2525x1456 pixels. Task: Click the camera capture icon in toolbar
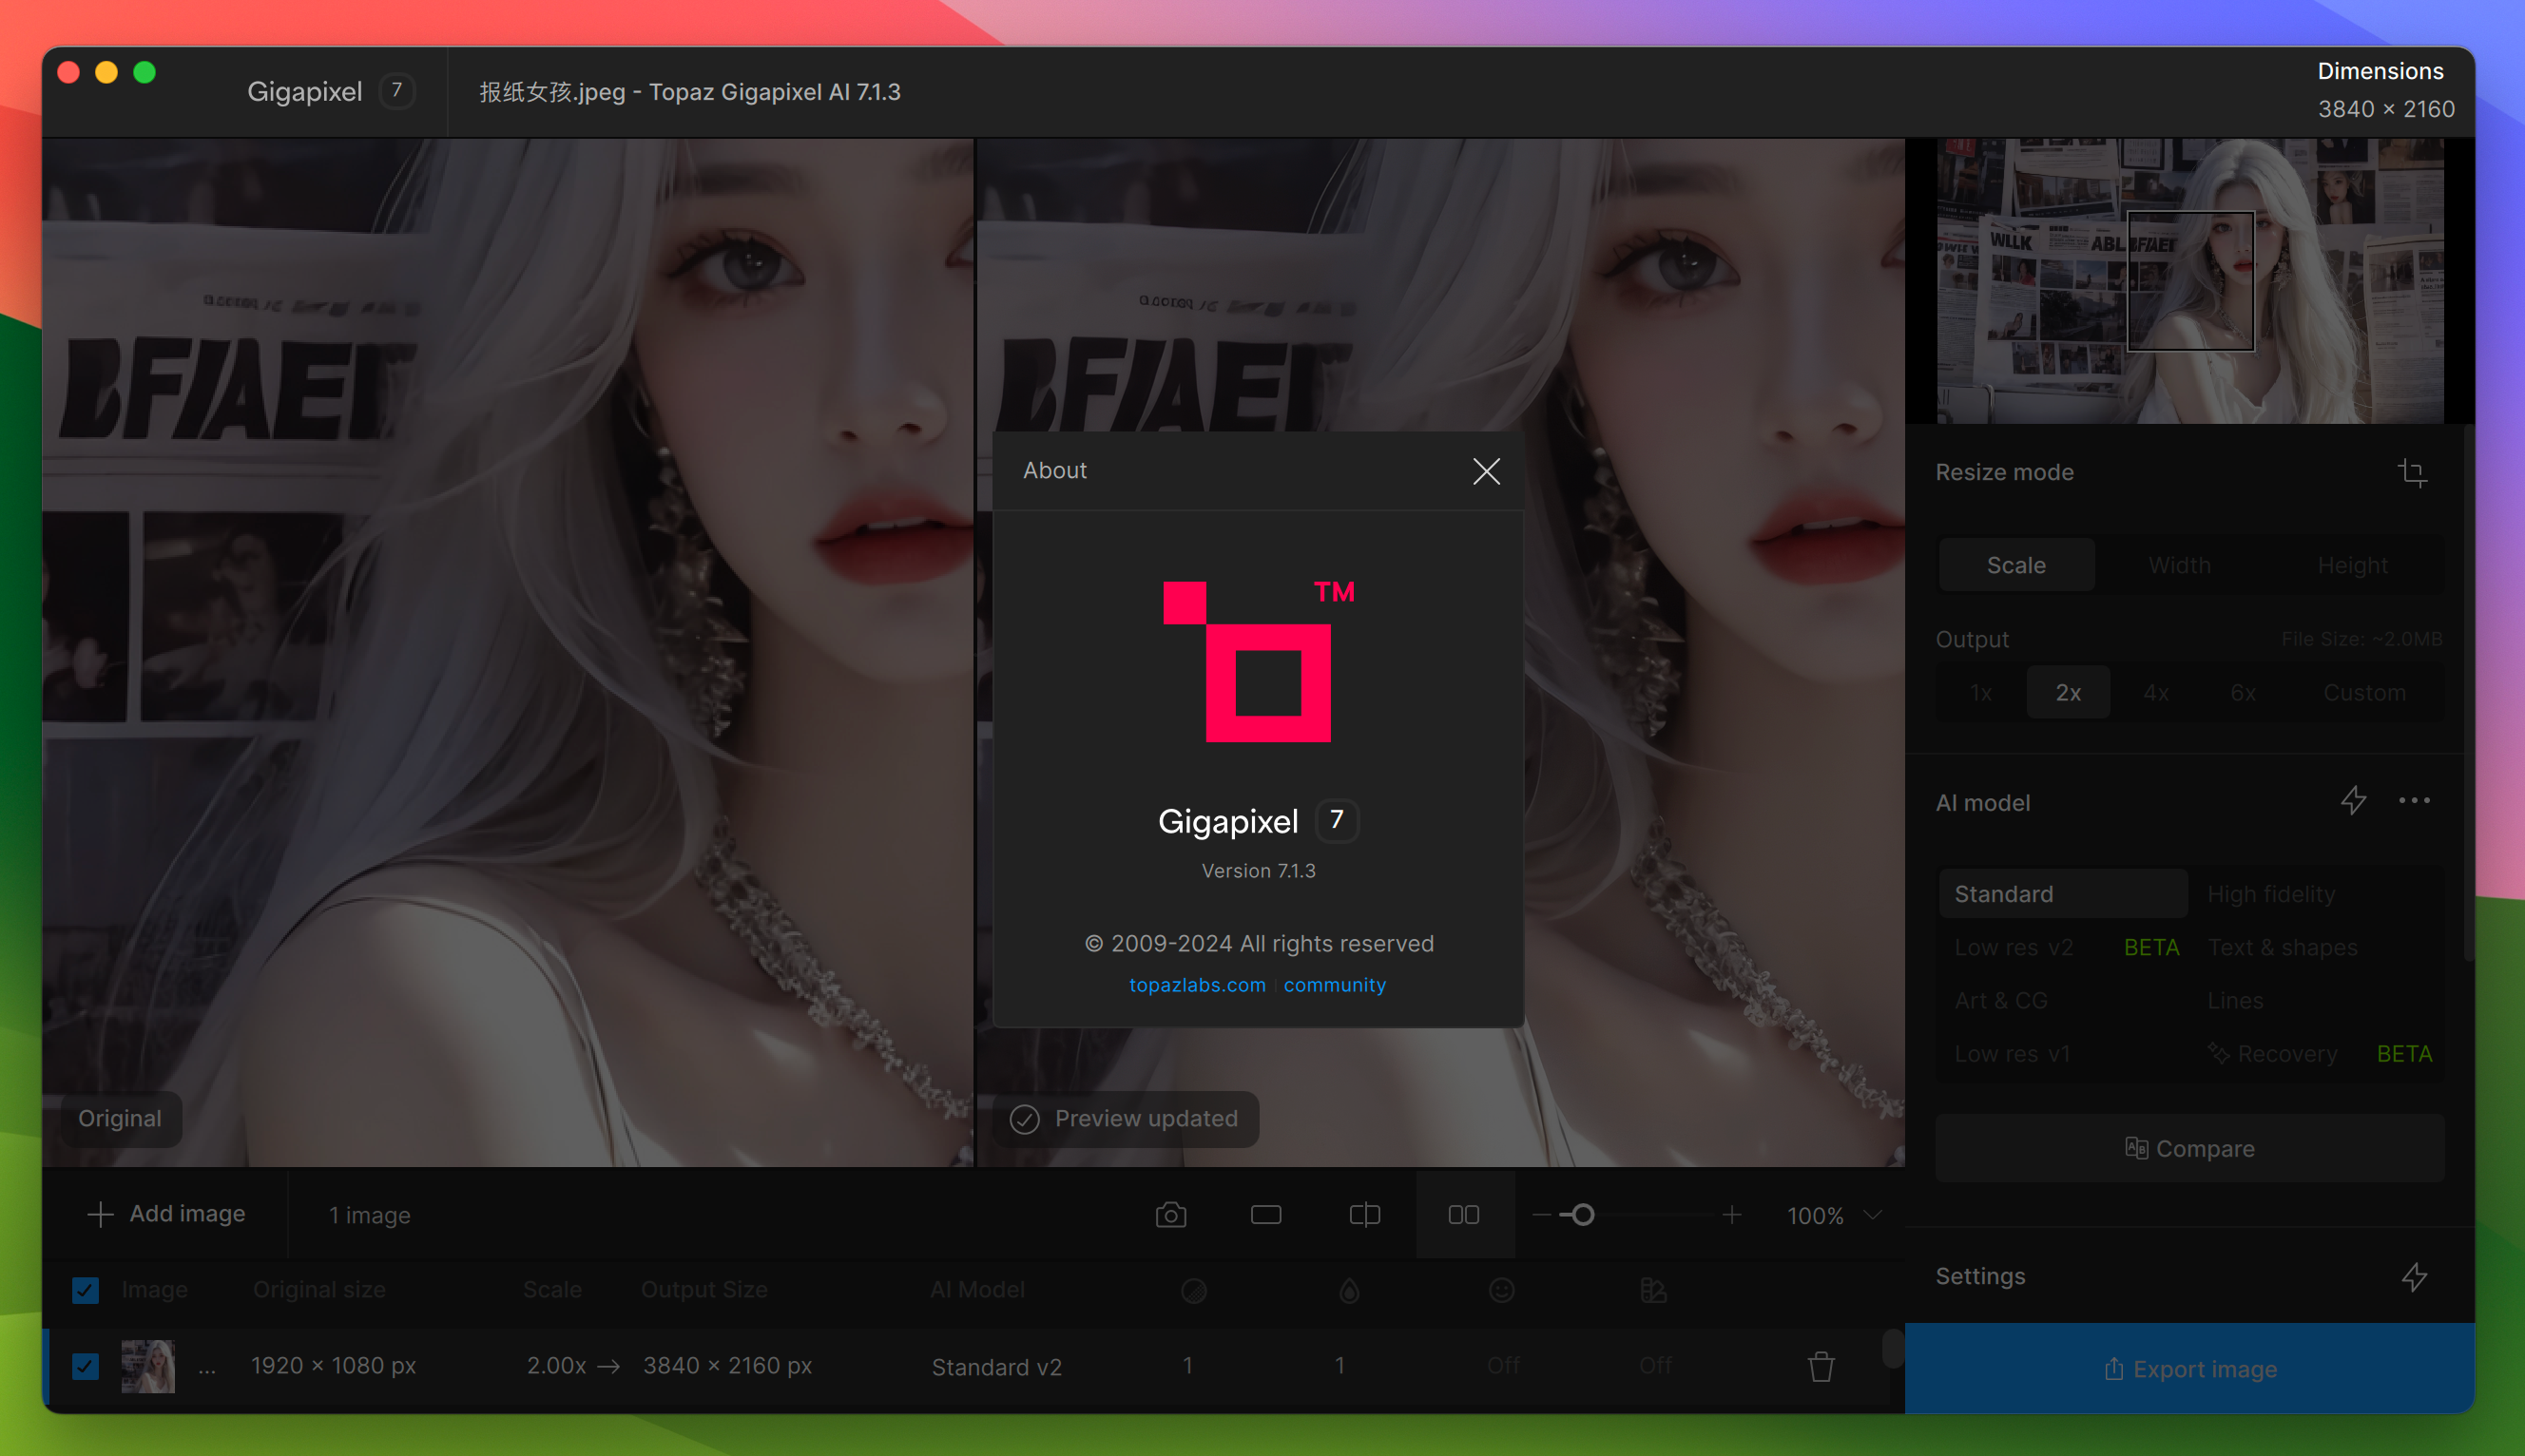pos(1172,1214)
